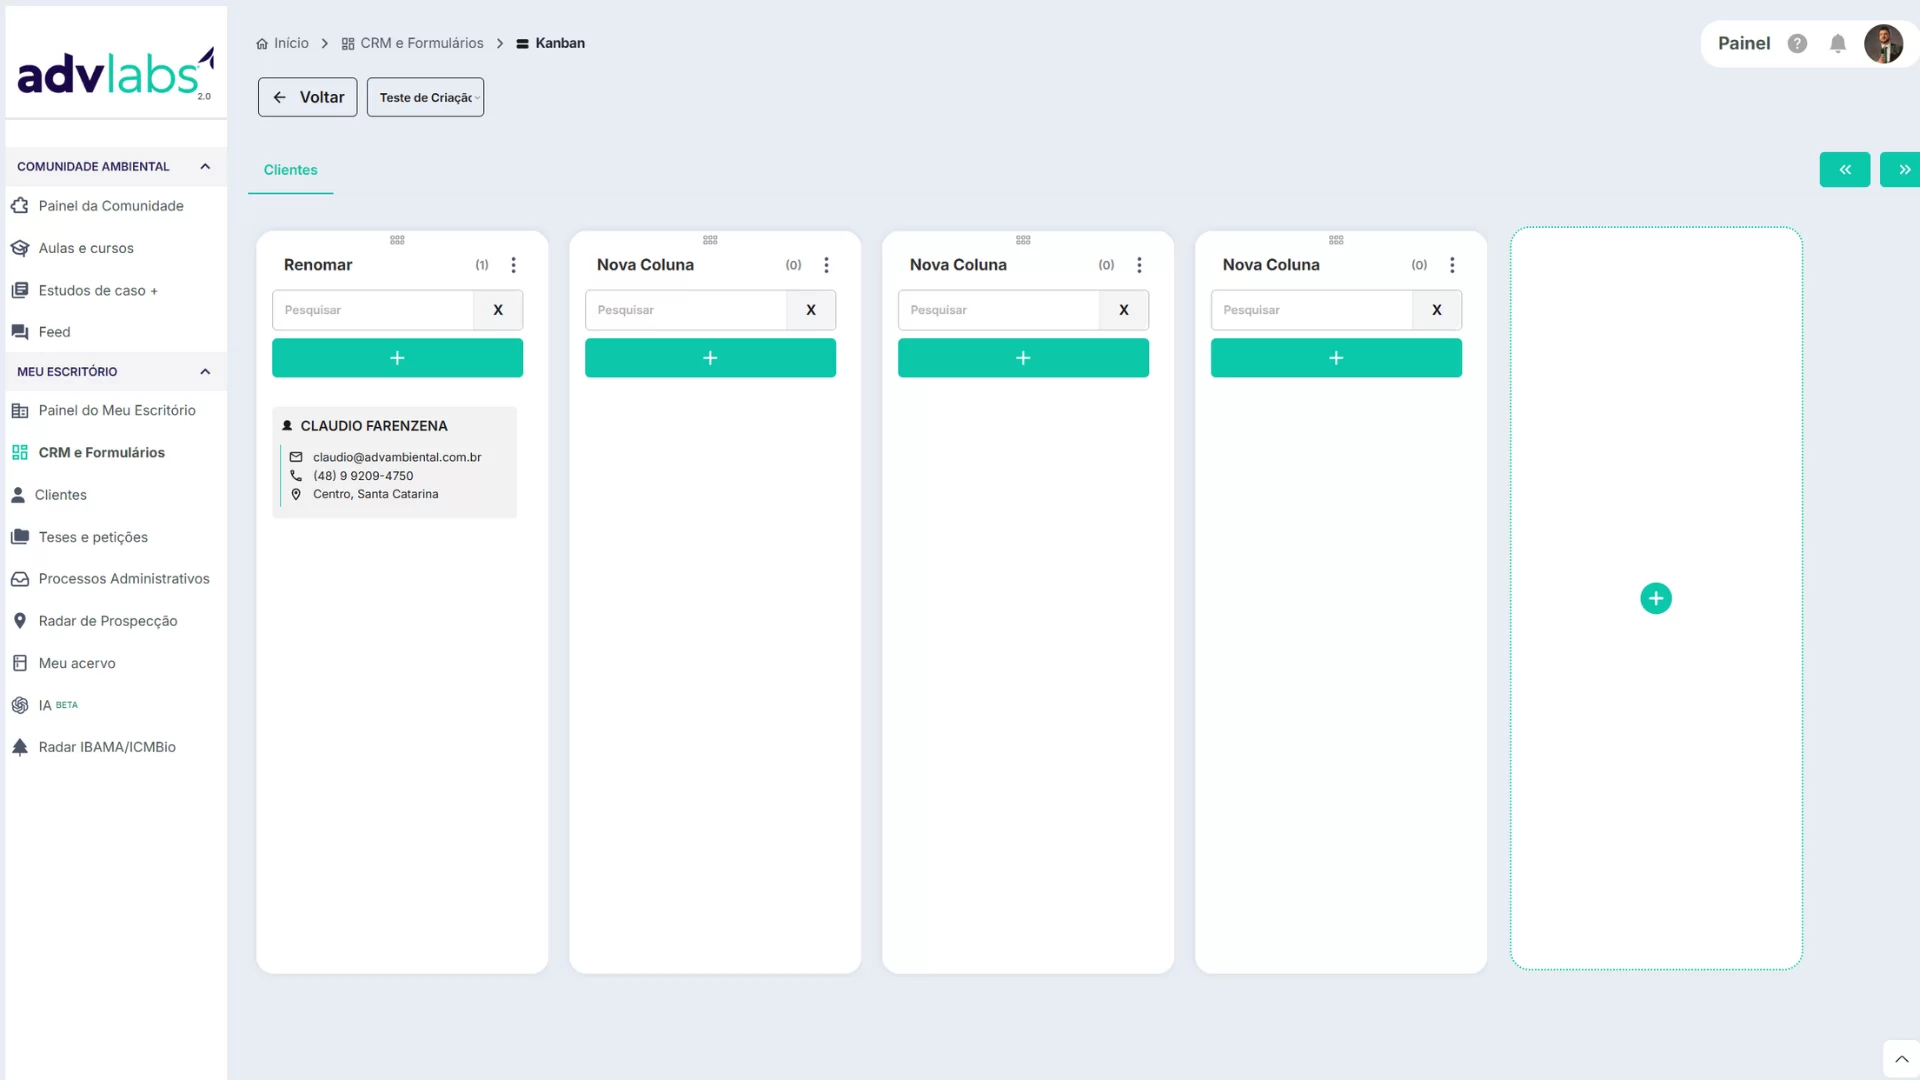
Task: Open the help question mark icon
Action: tap(1797, 43)
